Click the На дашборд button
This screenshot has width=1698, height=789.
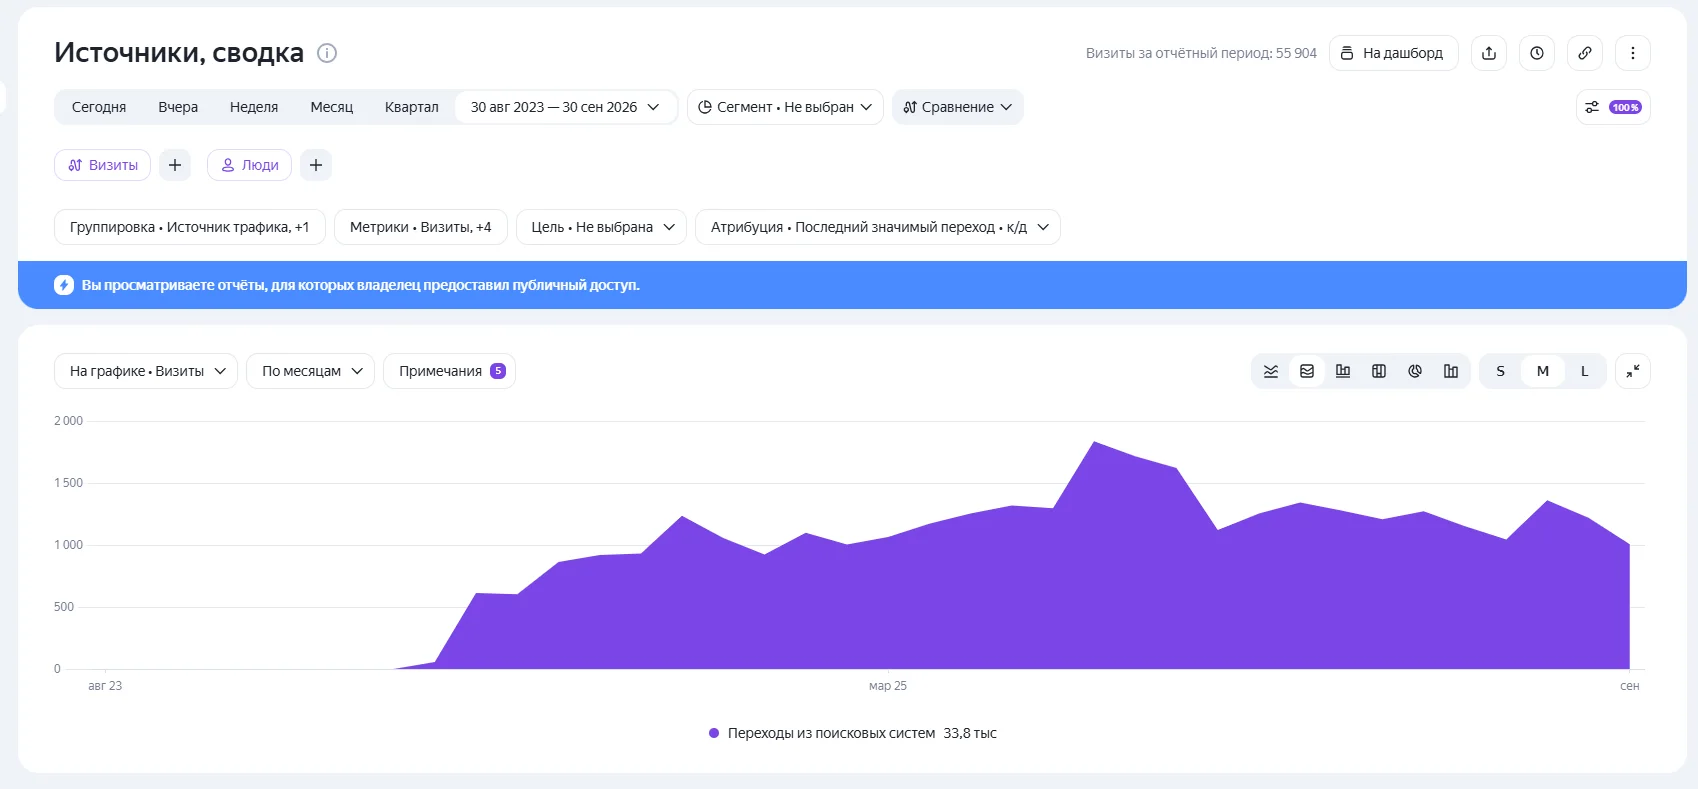coord(1394,53)
